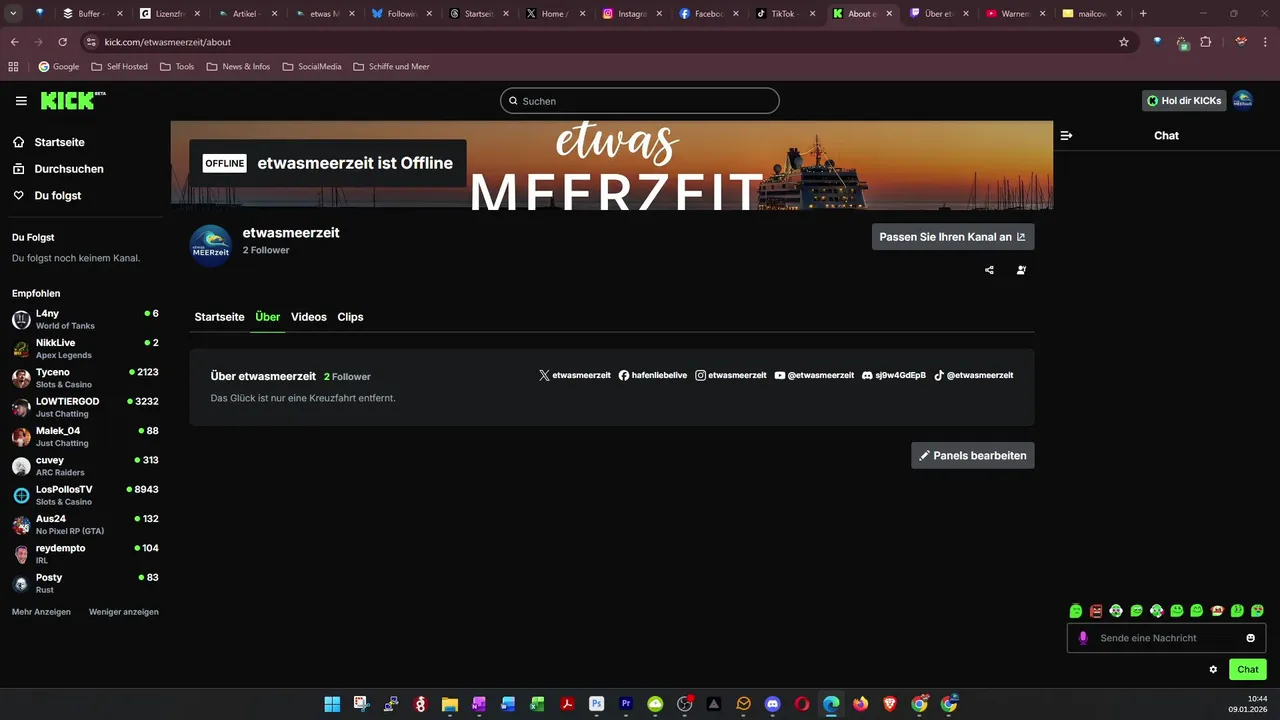Select the Über channel tab
This screenshot has height=720, width=1280.
point(267,317)
